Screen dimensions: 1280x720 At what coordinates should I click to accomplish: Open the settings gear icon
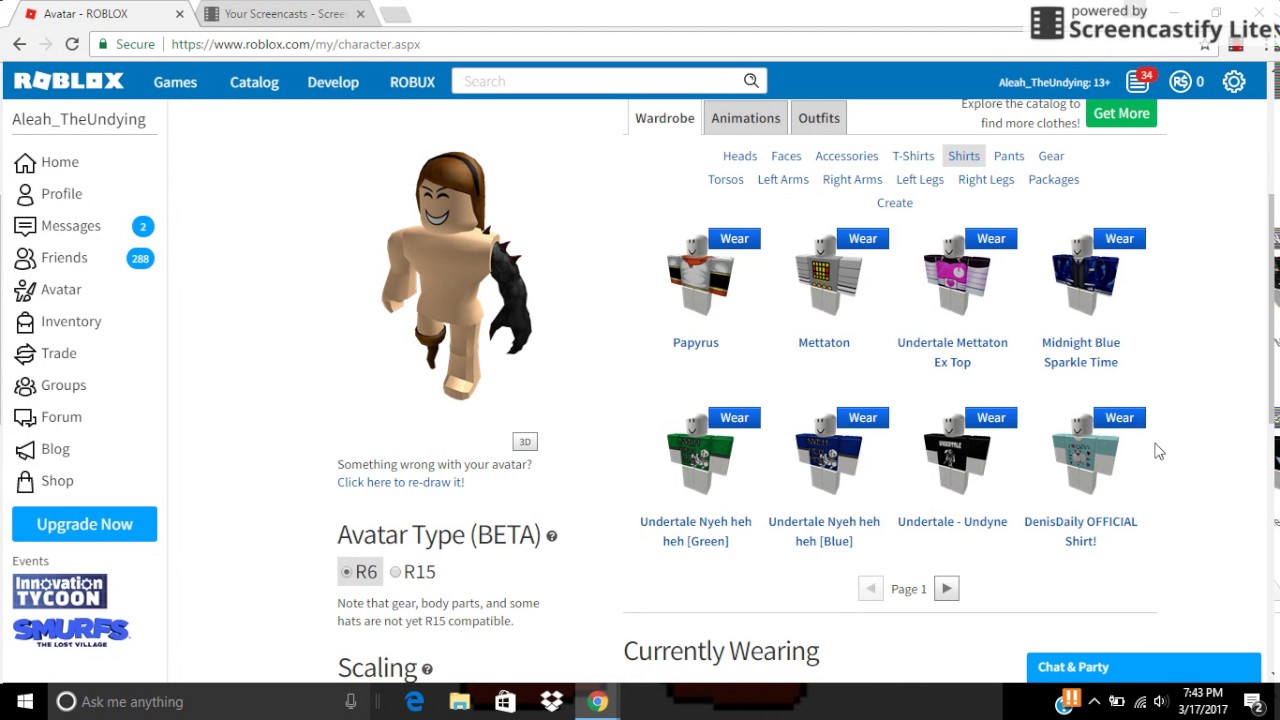point(1234,82)
